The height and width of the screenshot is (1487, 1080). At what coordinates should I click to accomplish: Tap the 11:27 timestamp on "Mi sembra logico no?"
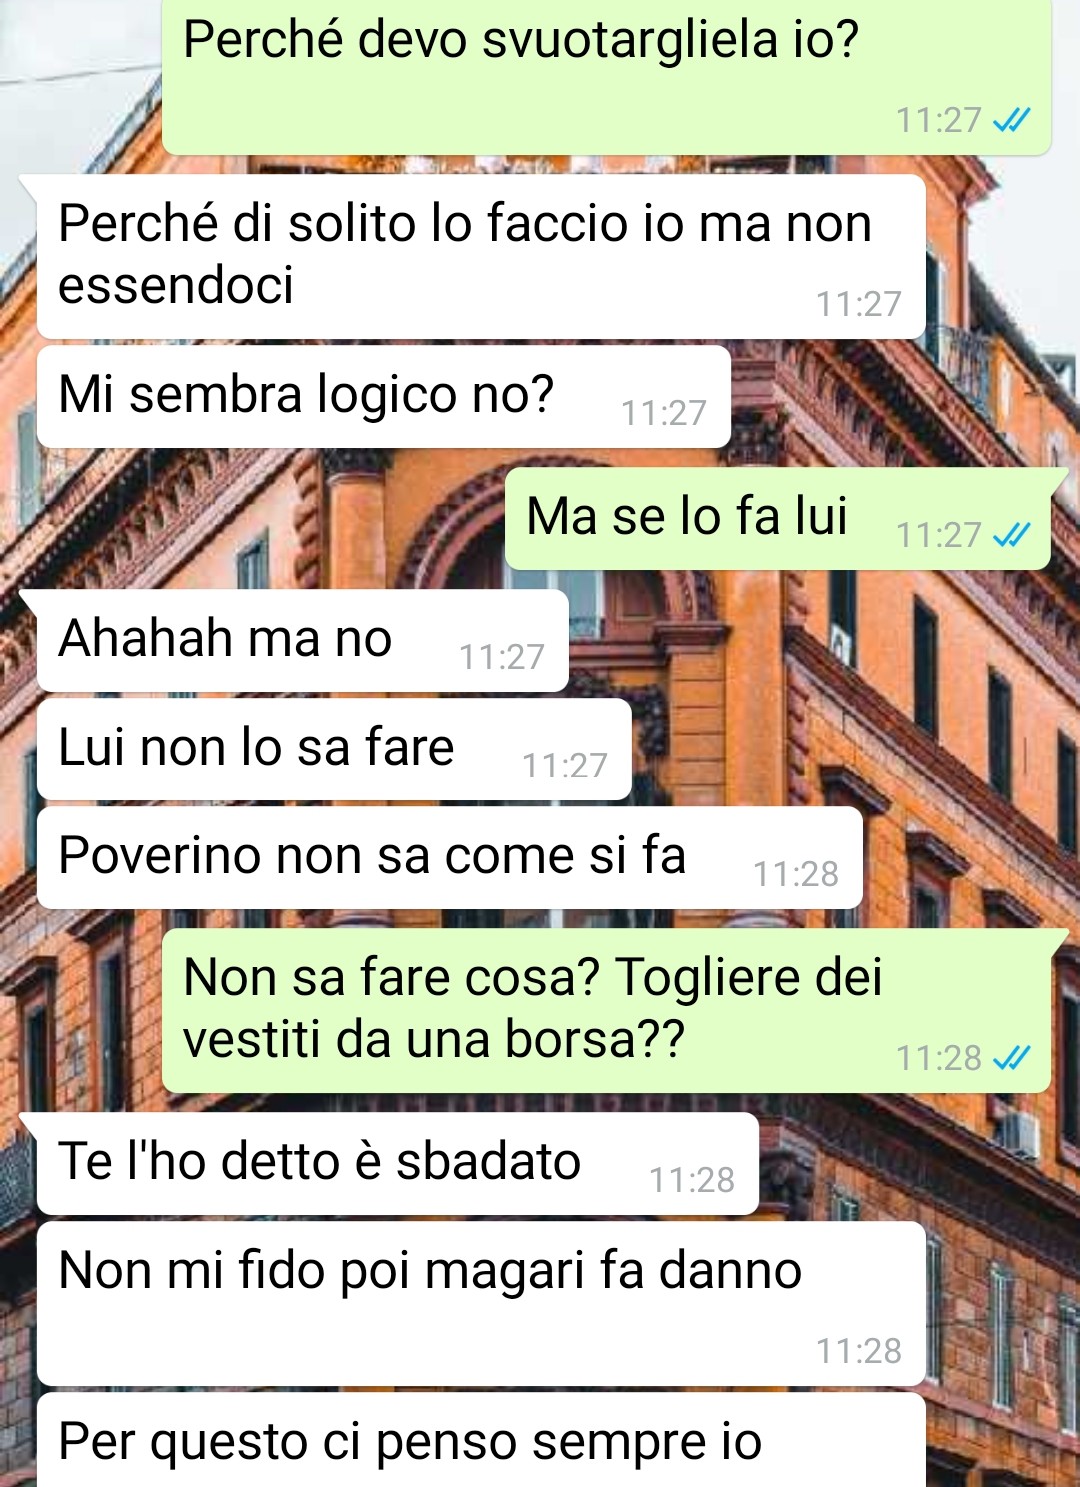[x=663, y=413]
